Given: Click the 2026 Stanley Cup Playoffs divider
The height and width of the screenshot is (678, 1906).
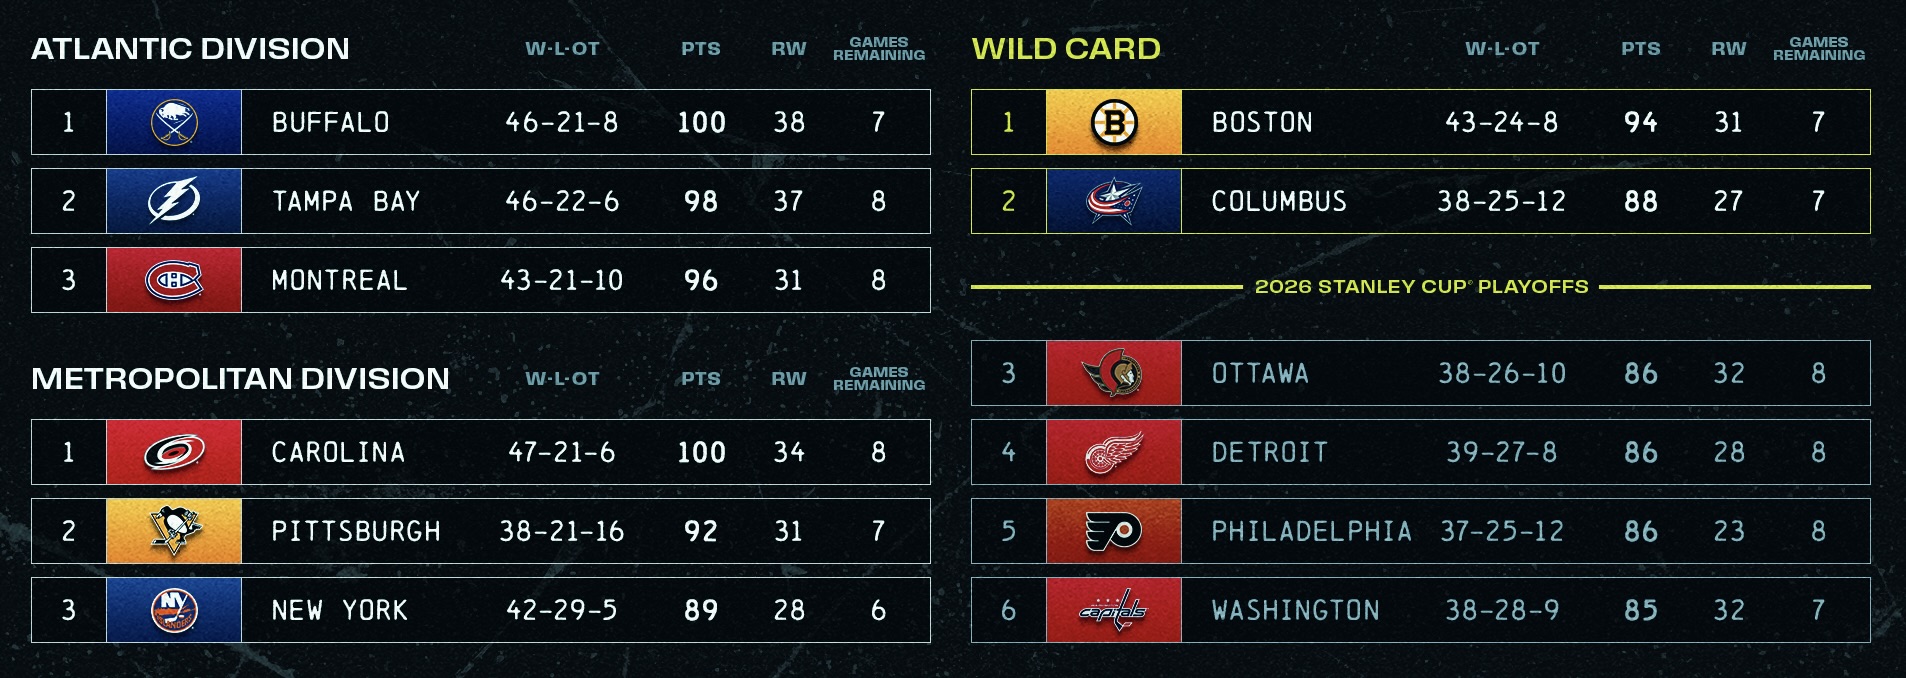Looking at the screenshot, I should click(1421, 287).
